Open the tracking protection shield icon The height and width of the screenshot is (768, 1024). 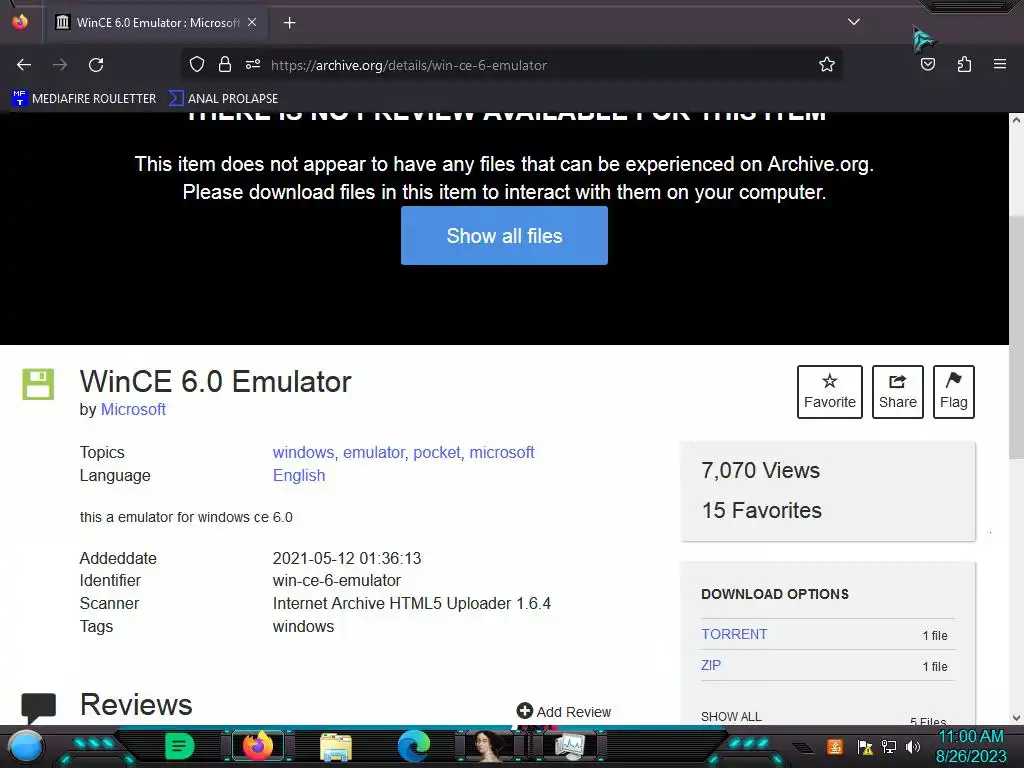(197, 65)
